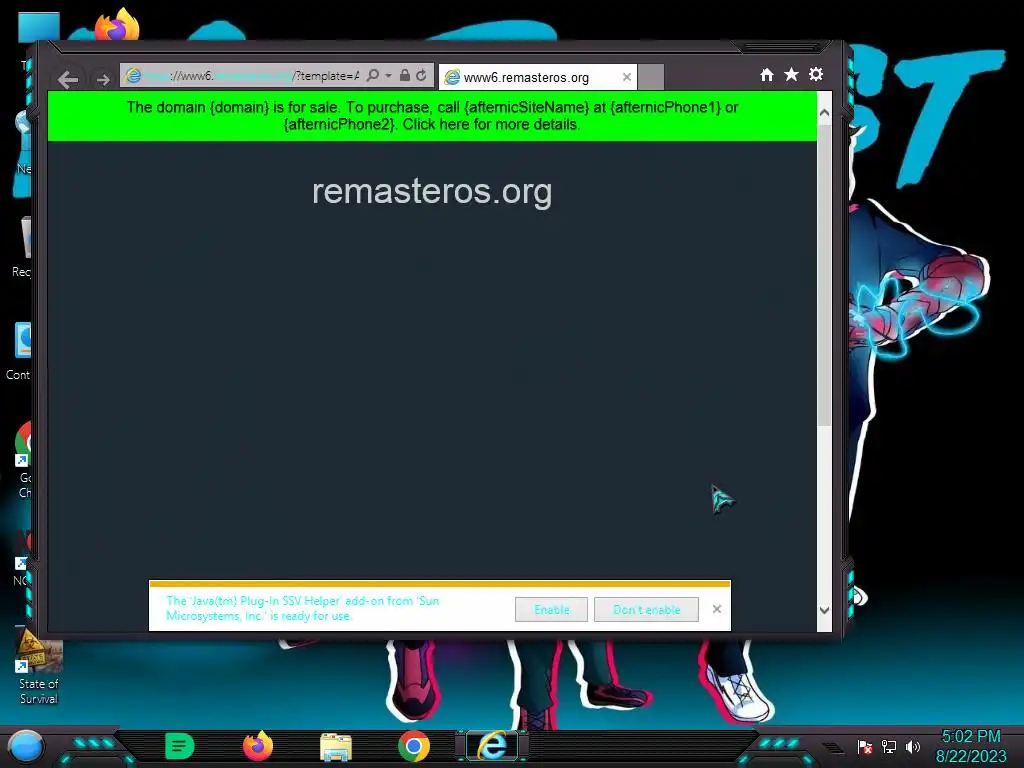The image size is (1024, 768).
Task: Open File Explorer from the taskbar
Action: [x=336, y=747]
